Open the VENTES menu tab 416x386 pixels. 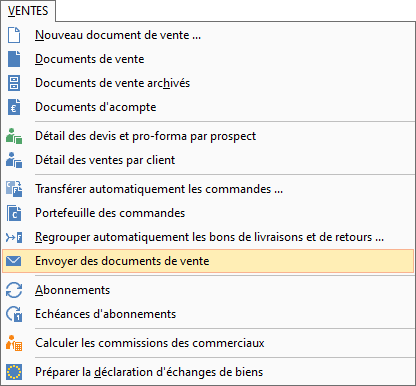coord(28,11)
